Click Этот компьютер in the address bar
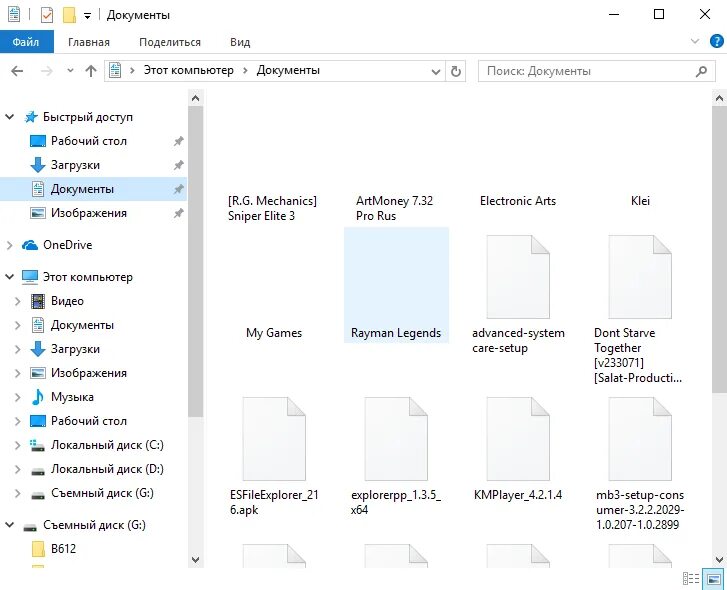Screen dimensions: 727x590 click(188, 70)
